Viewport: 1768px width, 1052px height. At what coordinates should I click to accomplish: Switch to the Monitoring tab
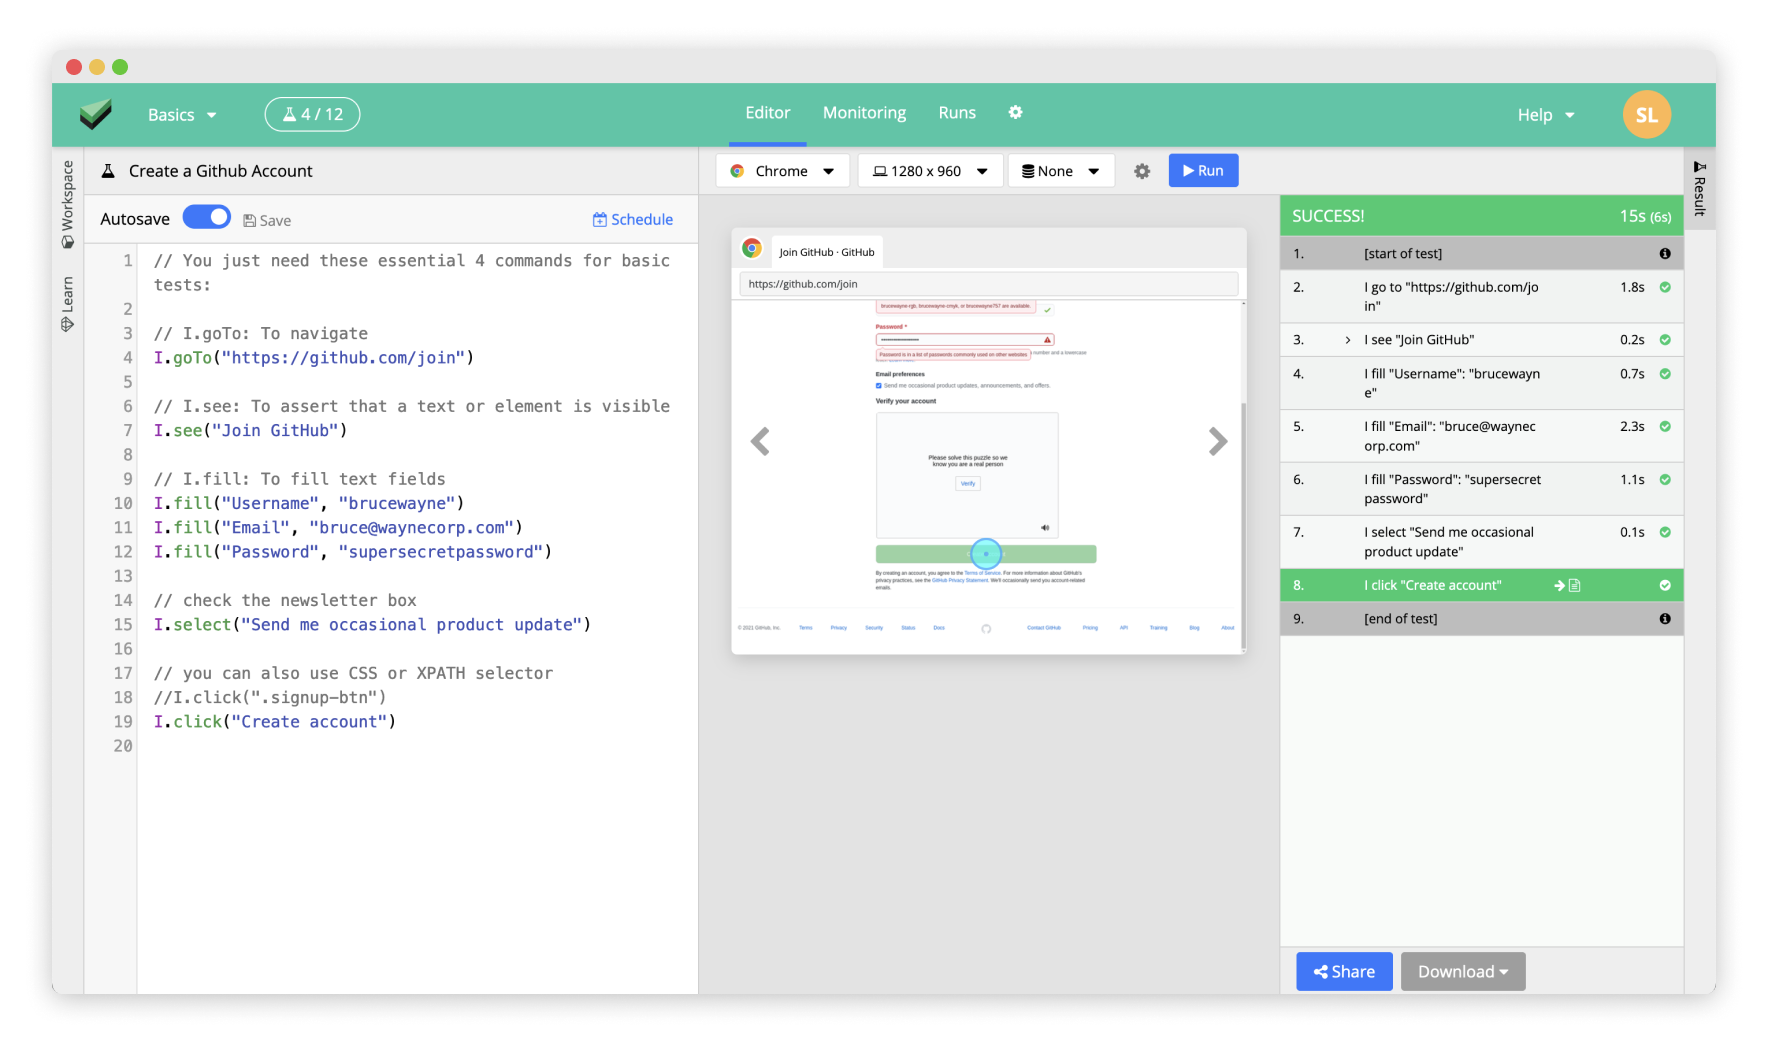(863, 112)
